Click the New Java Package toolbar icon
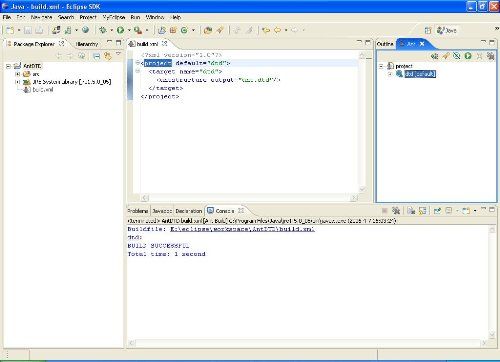The height and width of the screenshot is (362, 500). tap(173, 30)
